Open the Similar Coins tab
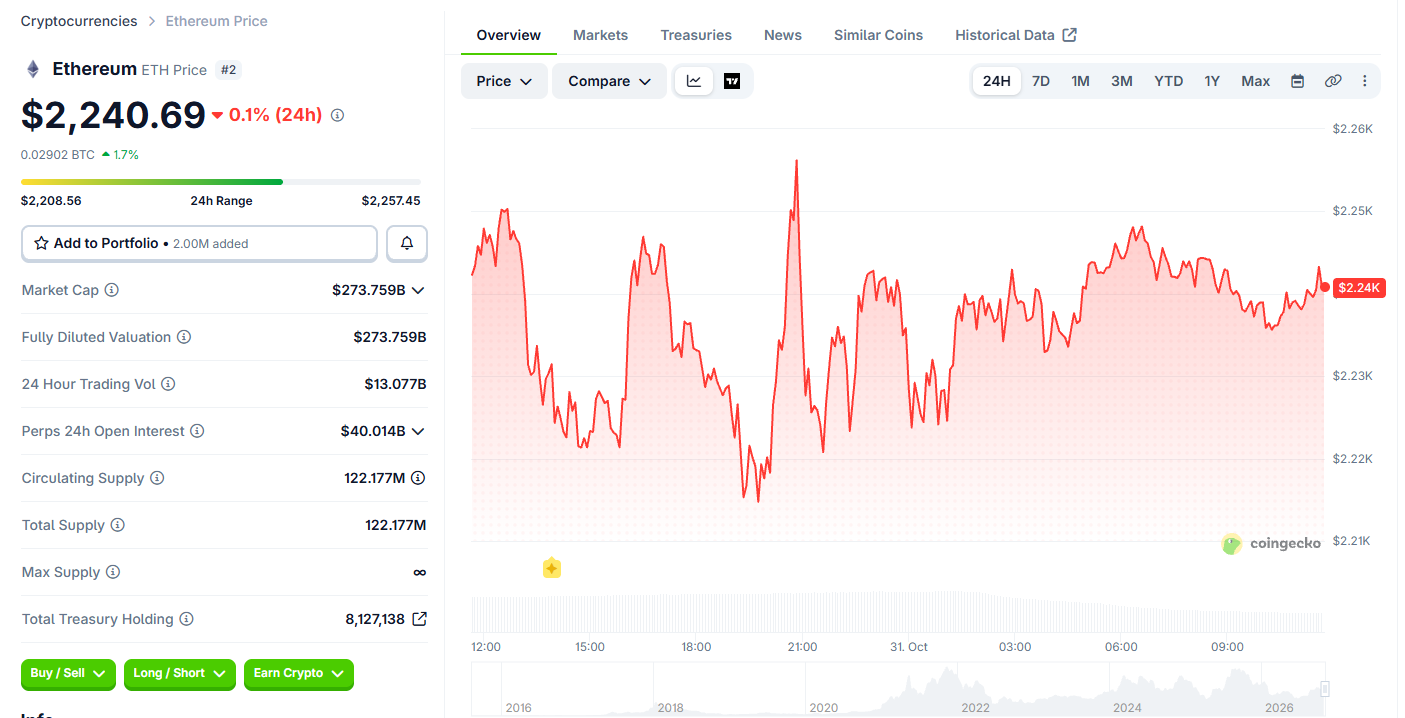Screen dimensions: 1405x718 coord(879,35)
